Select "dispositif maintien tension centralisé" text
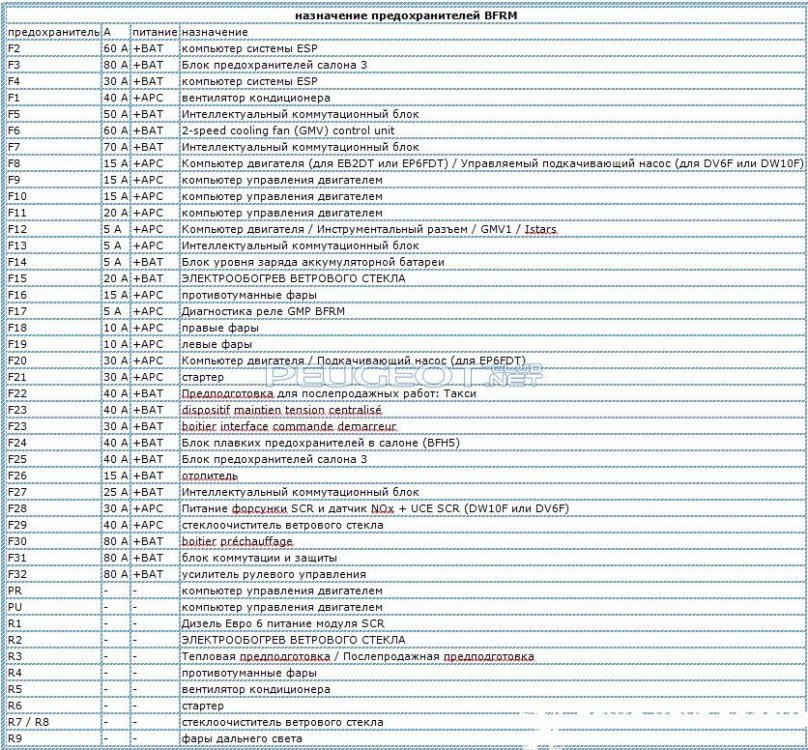 point(281,410)
